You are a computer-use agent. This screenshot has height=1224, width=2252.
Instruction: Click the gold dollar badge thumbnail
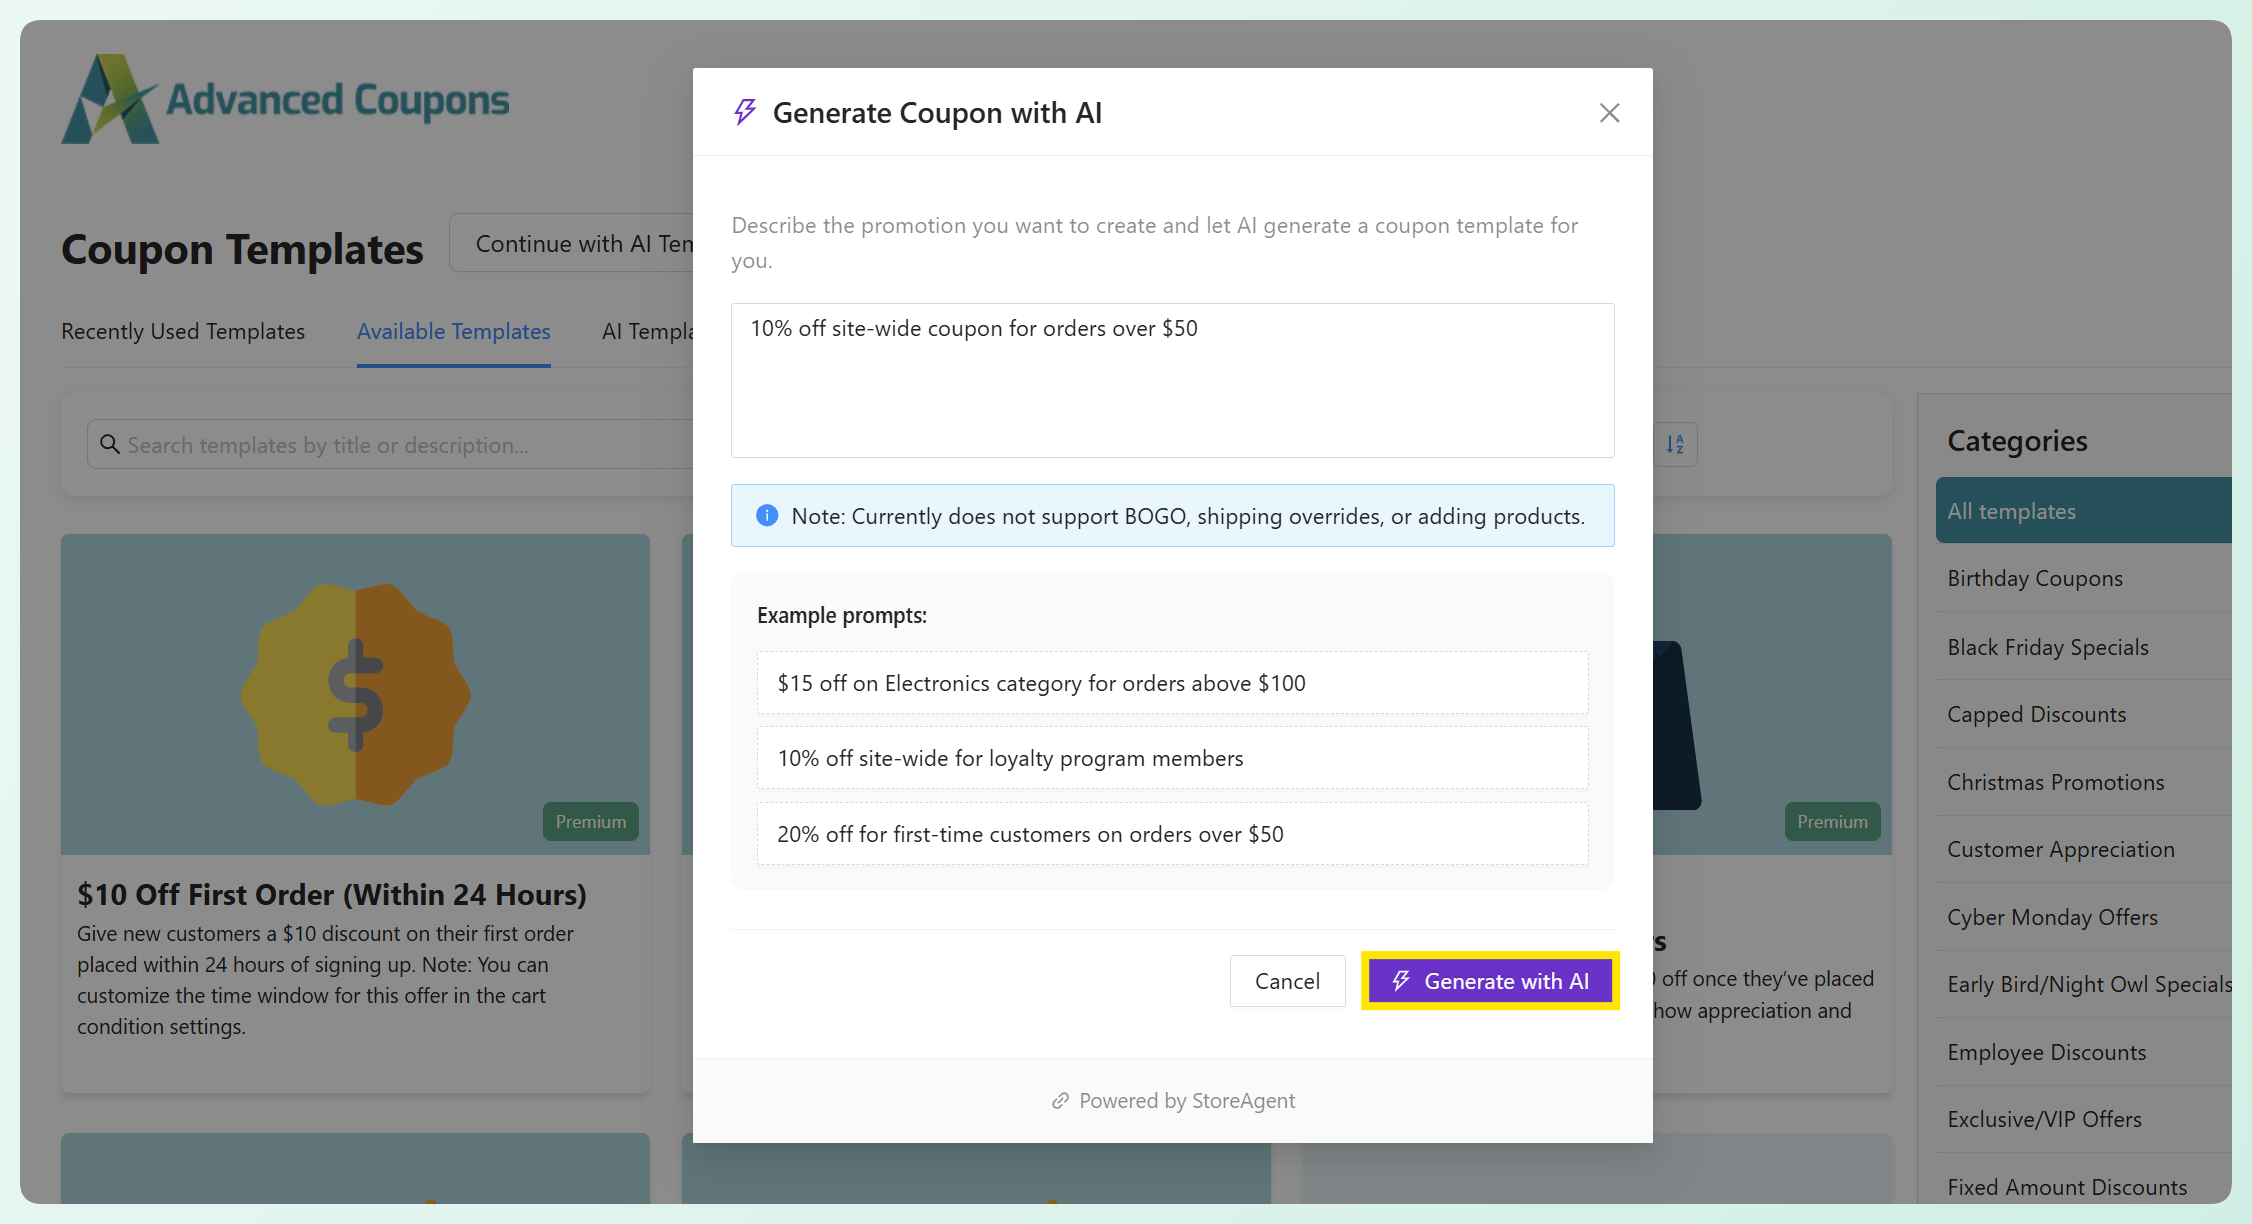point(355,694)
